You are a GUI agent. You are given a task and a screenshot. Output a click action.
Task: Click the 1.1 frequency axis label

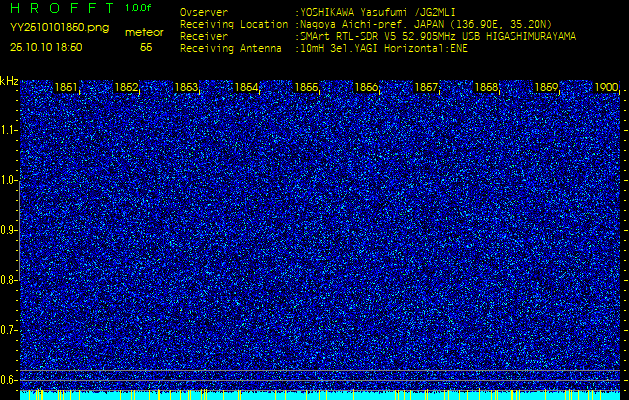tap(8, 130)
